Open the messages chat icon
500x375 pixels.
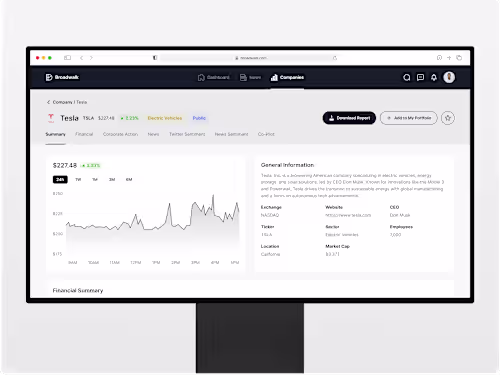(x=420, y=77)
